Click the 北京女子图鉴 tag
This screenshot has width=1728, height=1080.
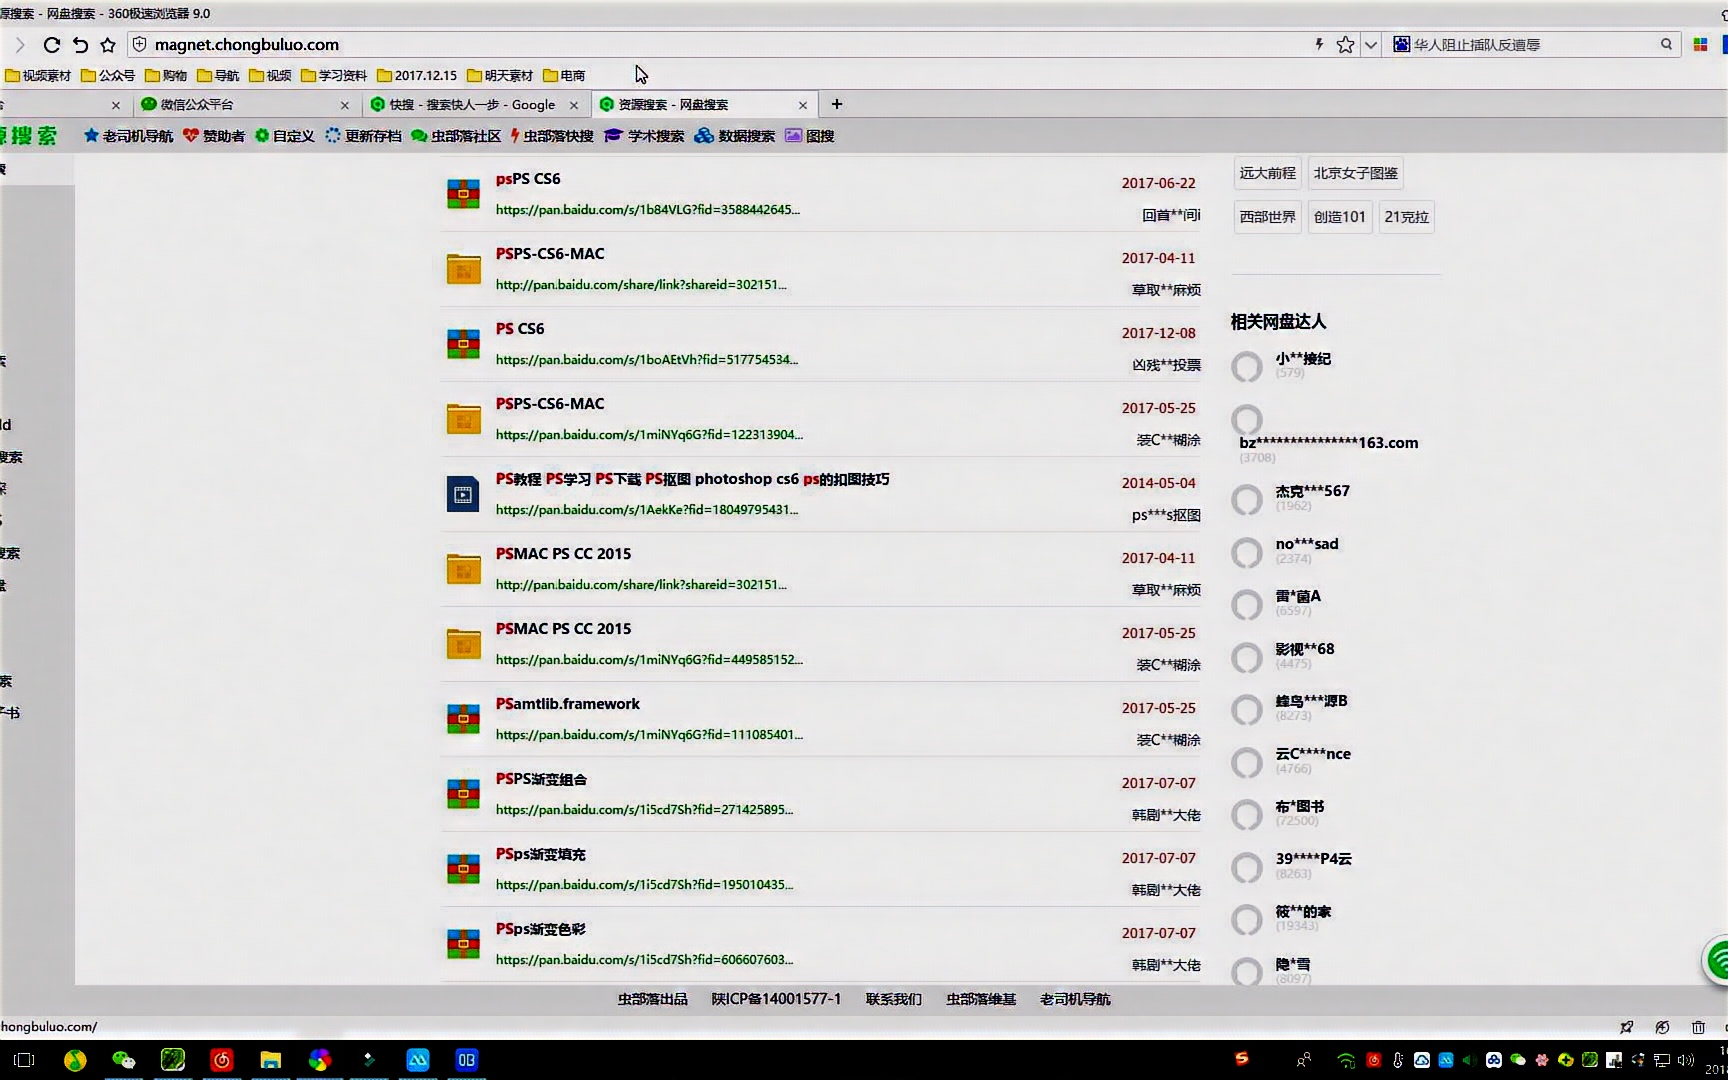tap(1355, 173)
